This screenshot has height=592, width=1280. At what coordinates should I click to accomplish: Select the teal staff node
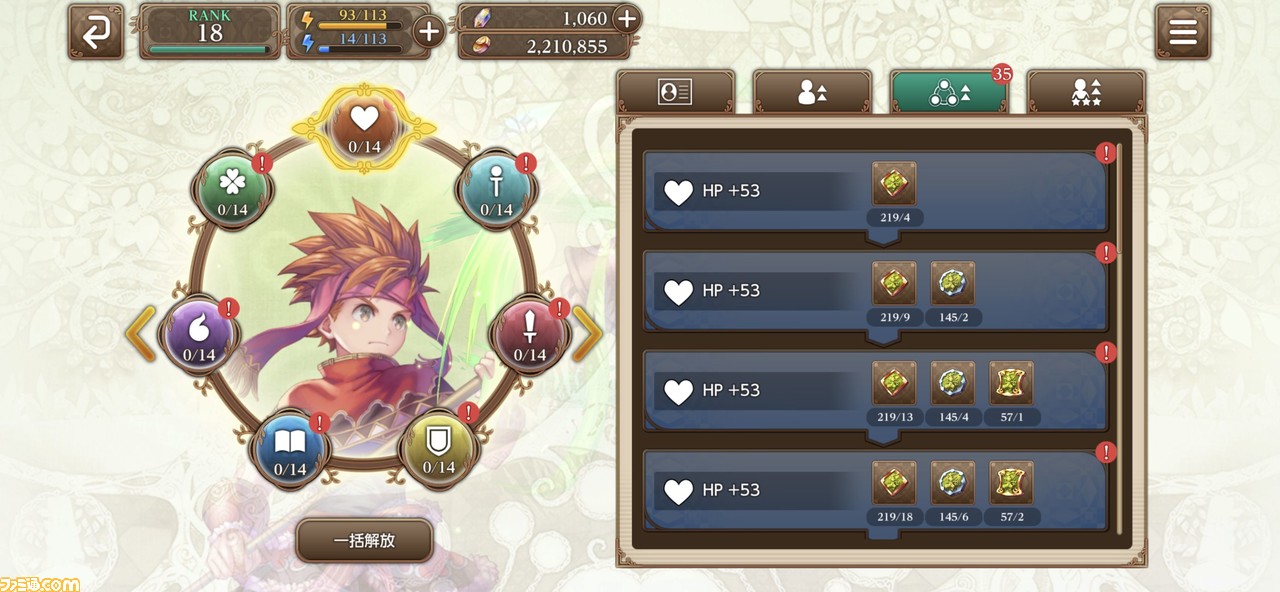click(x=496, y=188)
